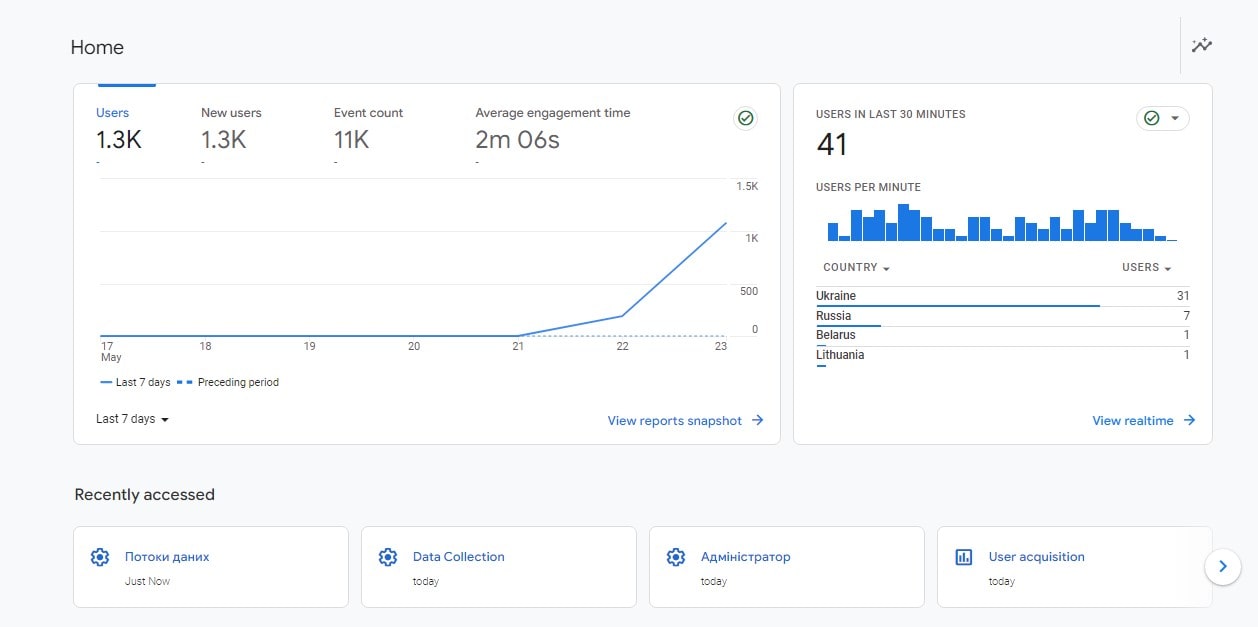Click the Ukraine country row
The image size is (1258, 627).
[x=1003, y=297]
